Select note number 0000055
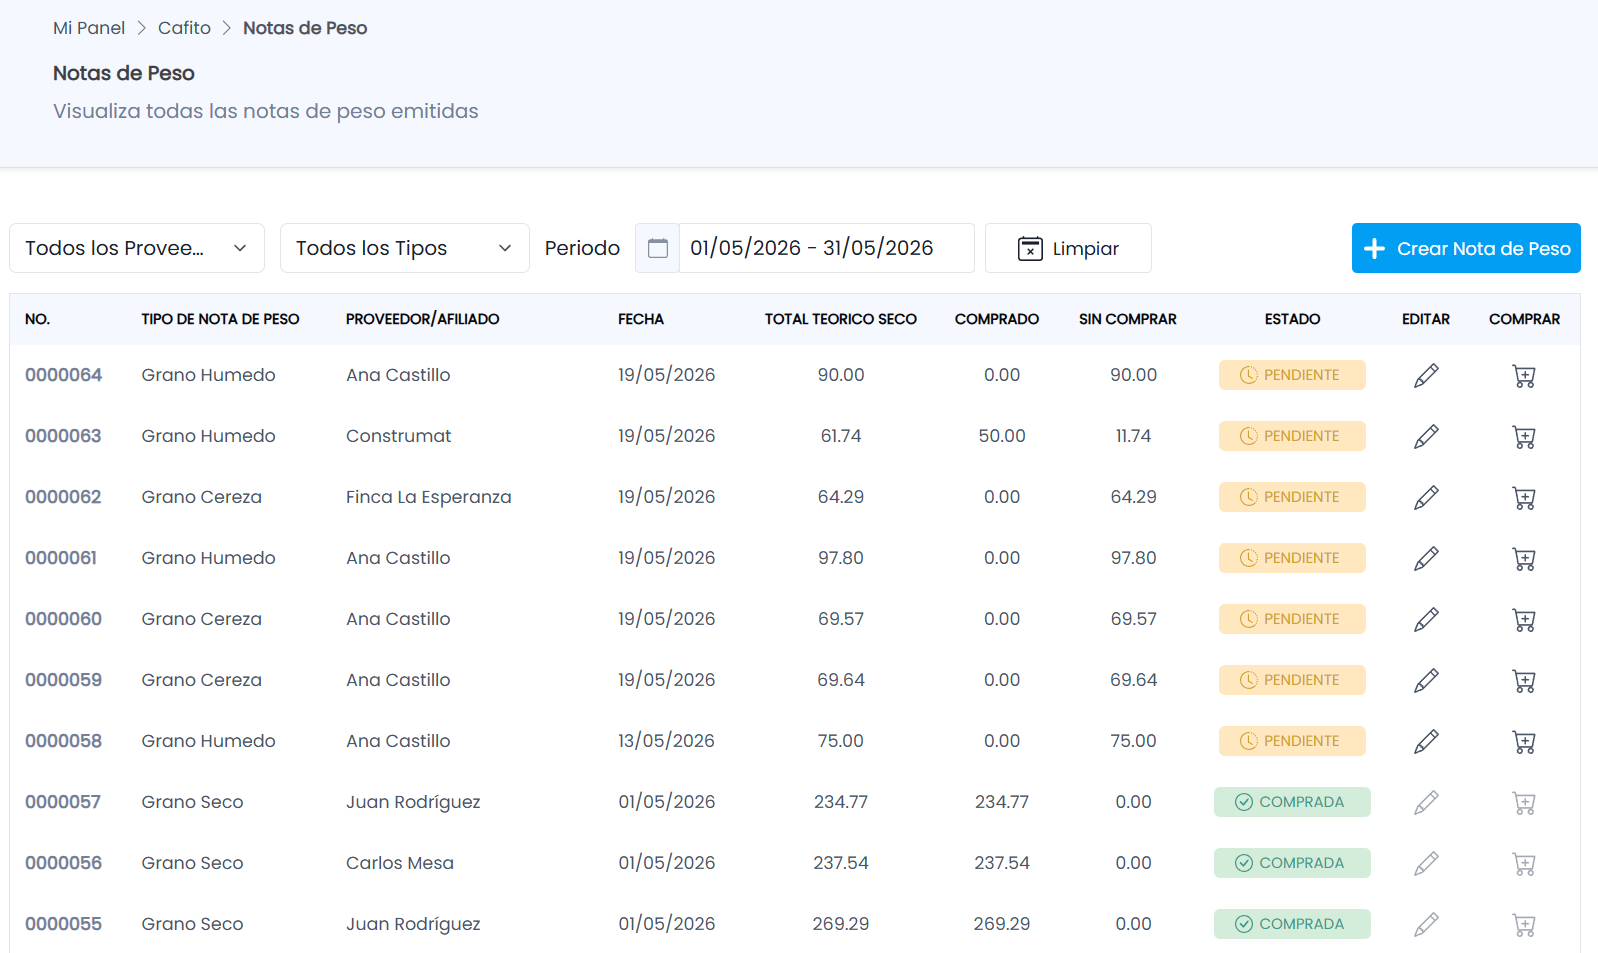The width and height of the screenshot is (1598, 953). tap(64, 924)
